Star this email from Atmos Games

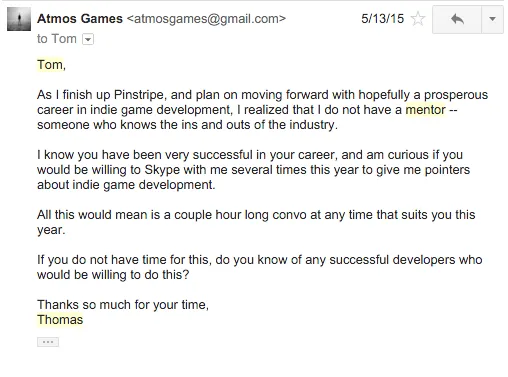click(x=418, y=19)
